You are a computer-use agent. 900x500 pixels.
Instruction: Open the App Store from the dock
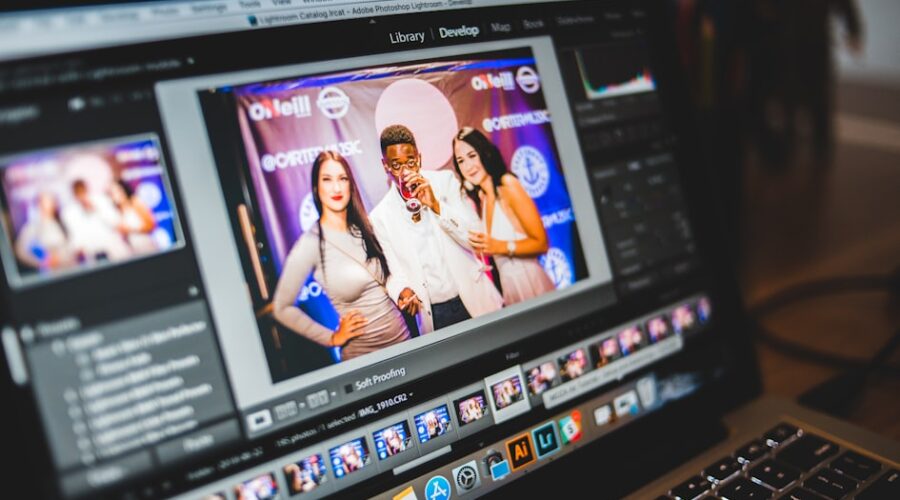click(437, 489)
